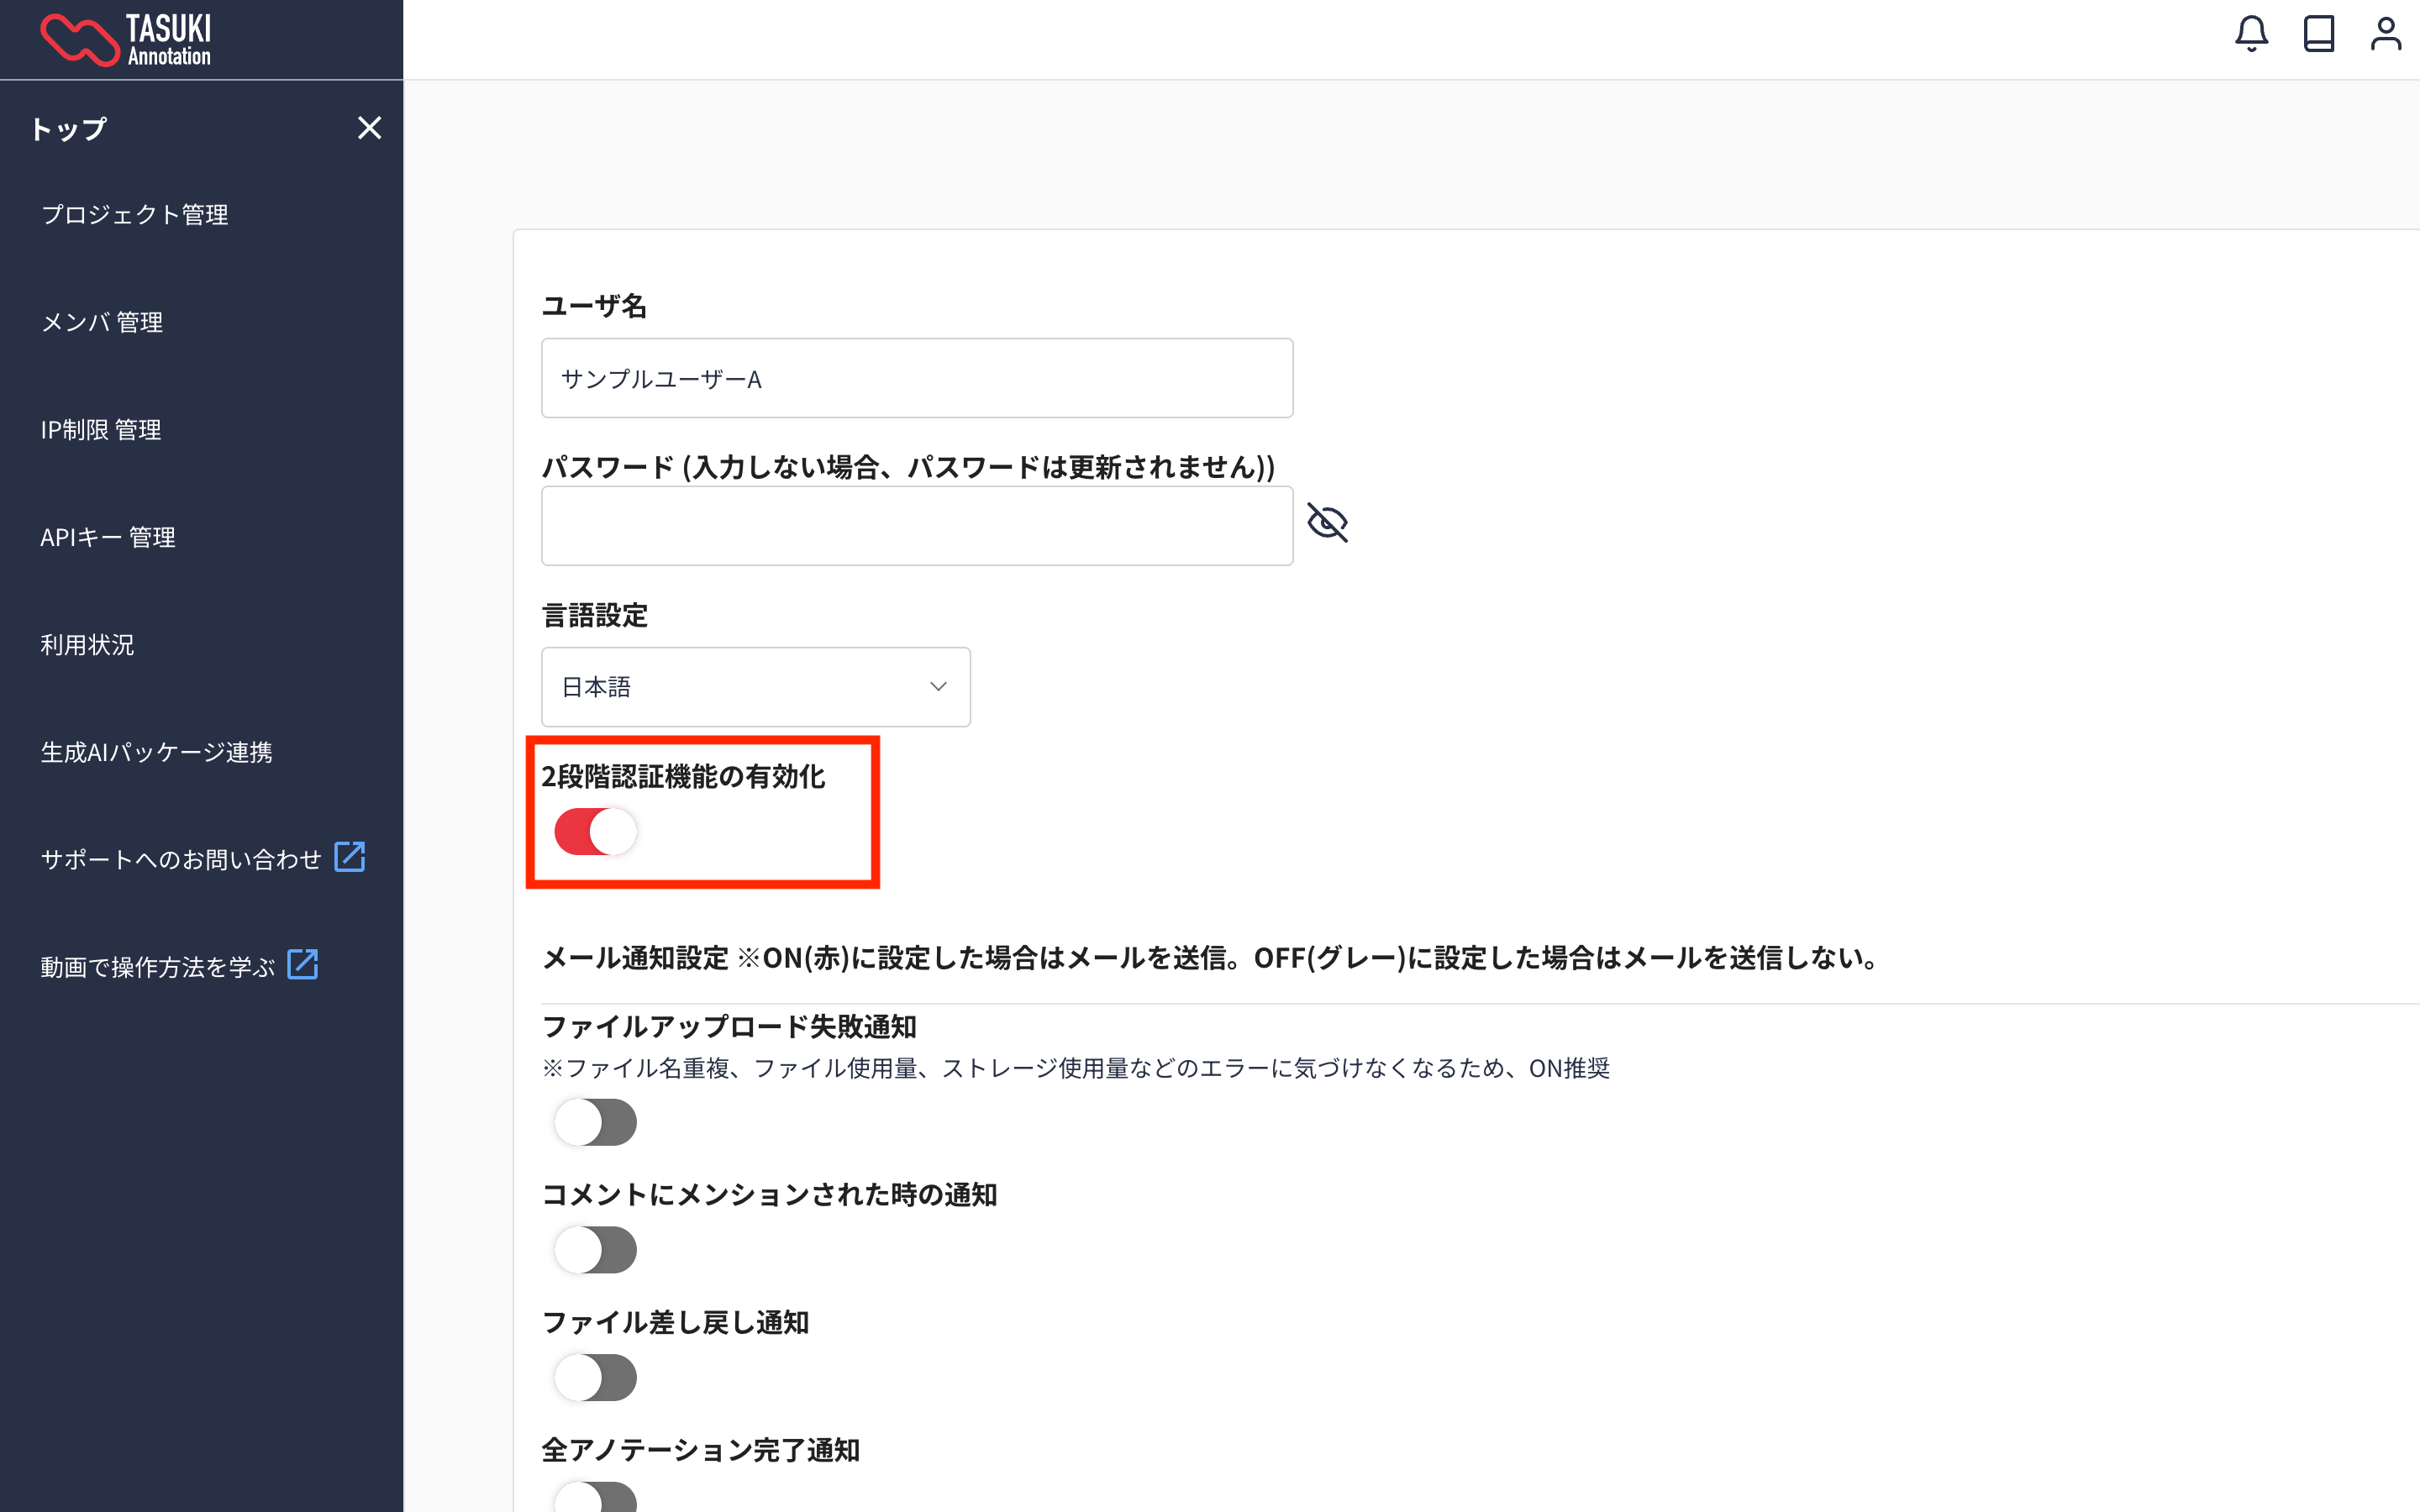Click the manual book icon
The height and width of the screenshot is (1512, 2420).
[x=2318, y=34]
